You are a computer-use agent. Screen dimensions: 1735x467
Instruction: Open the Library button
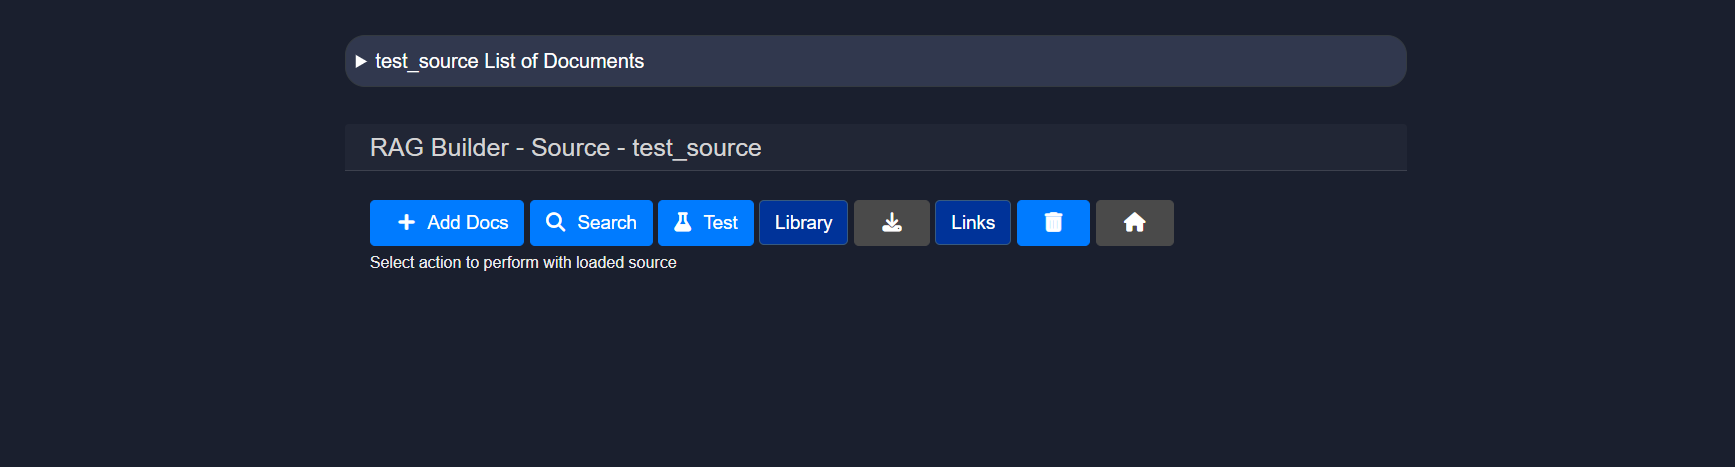coord(803,223)
